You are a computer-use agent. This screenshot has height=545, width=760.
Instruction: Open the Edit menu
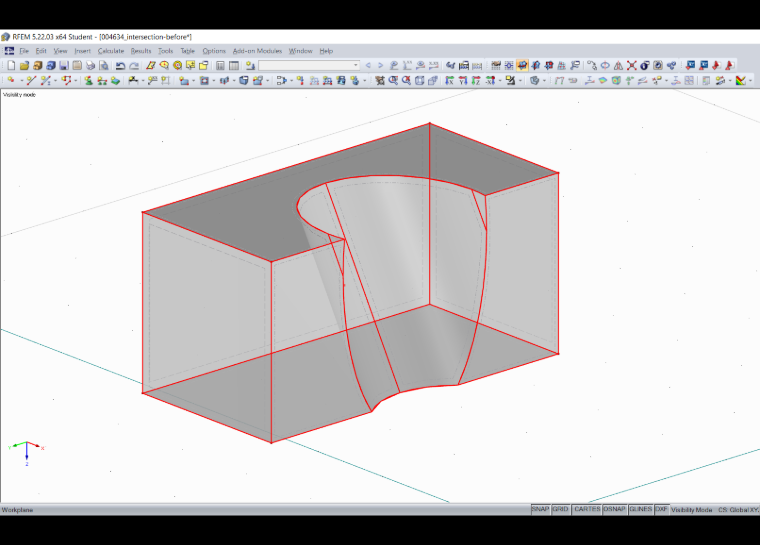tap(41, 51)
